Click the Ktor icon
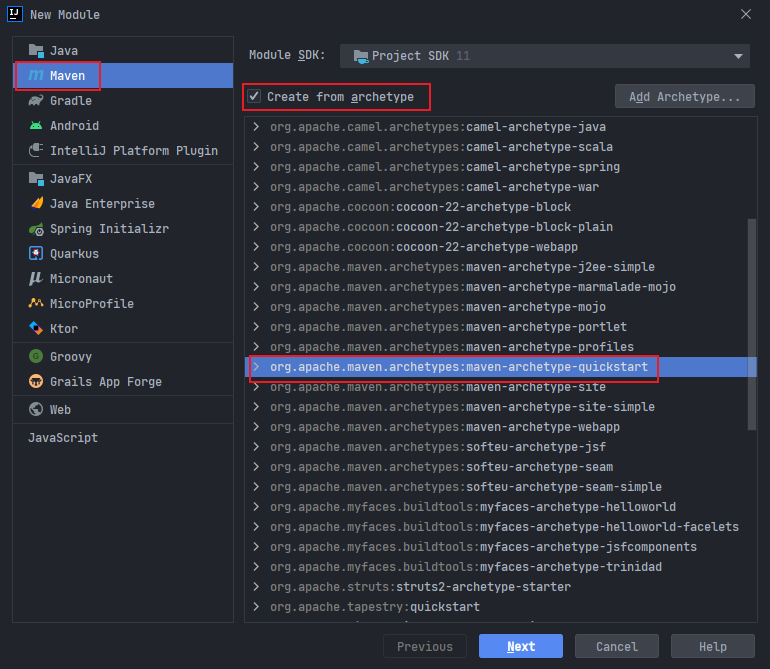The height and width of the screenshot is (669, 770). (36, 328)
